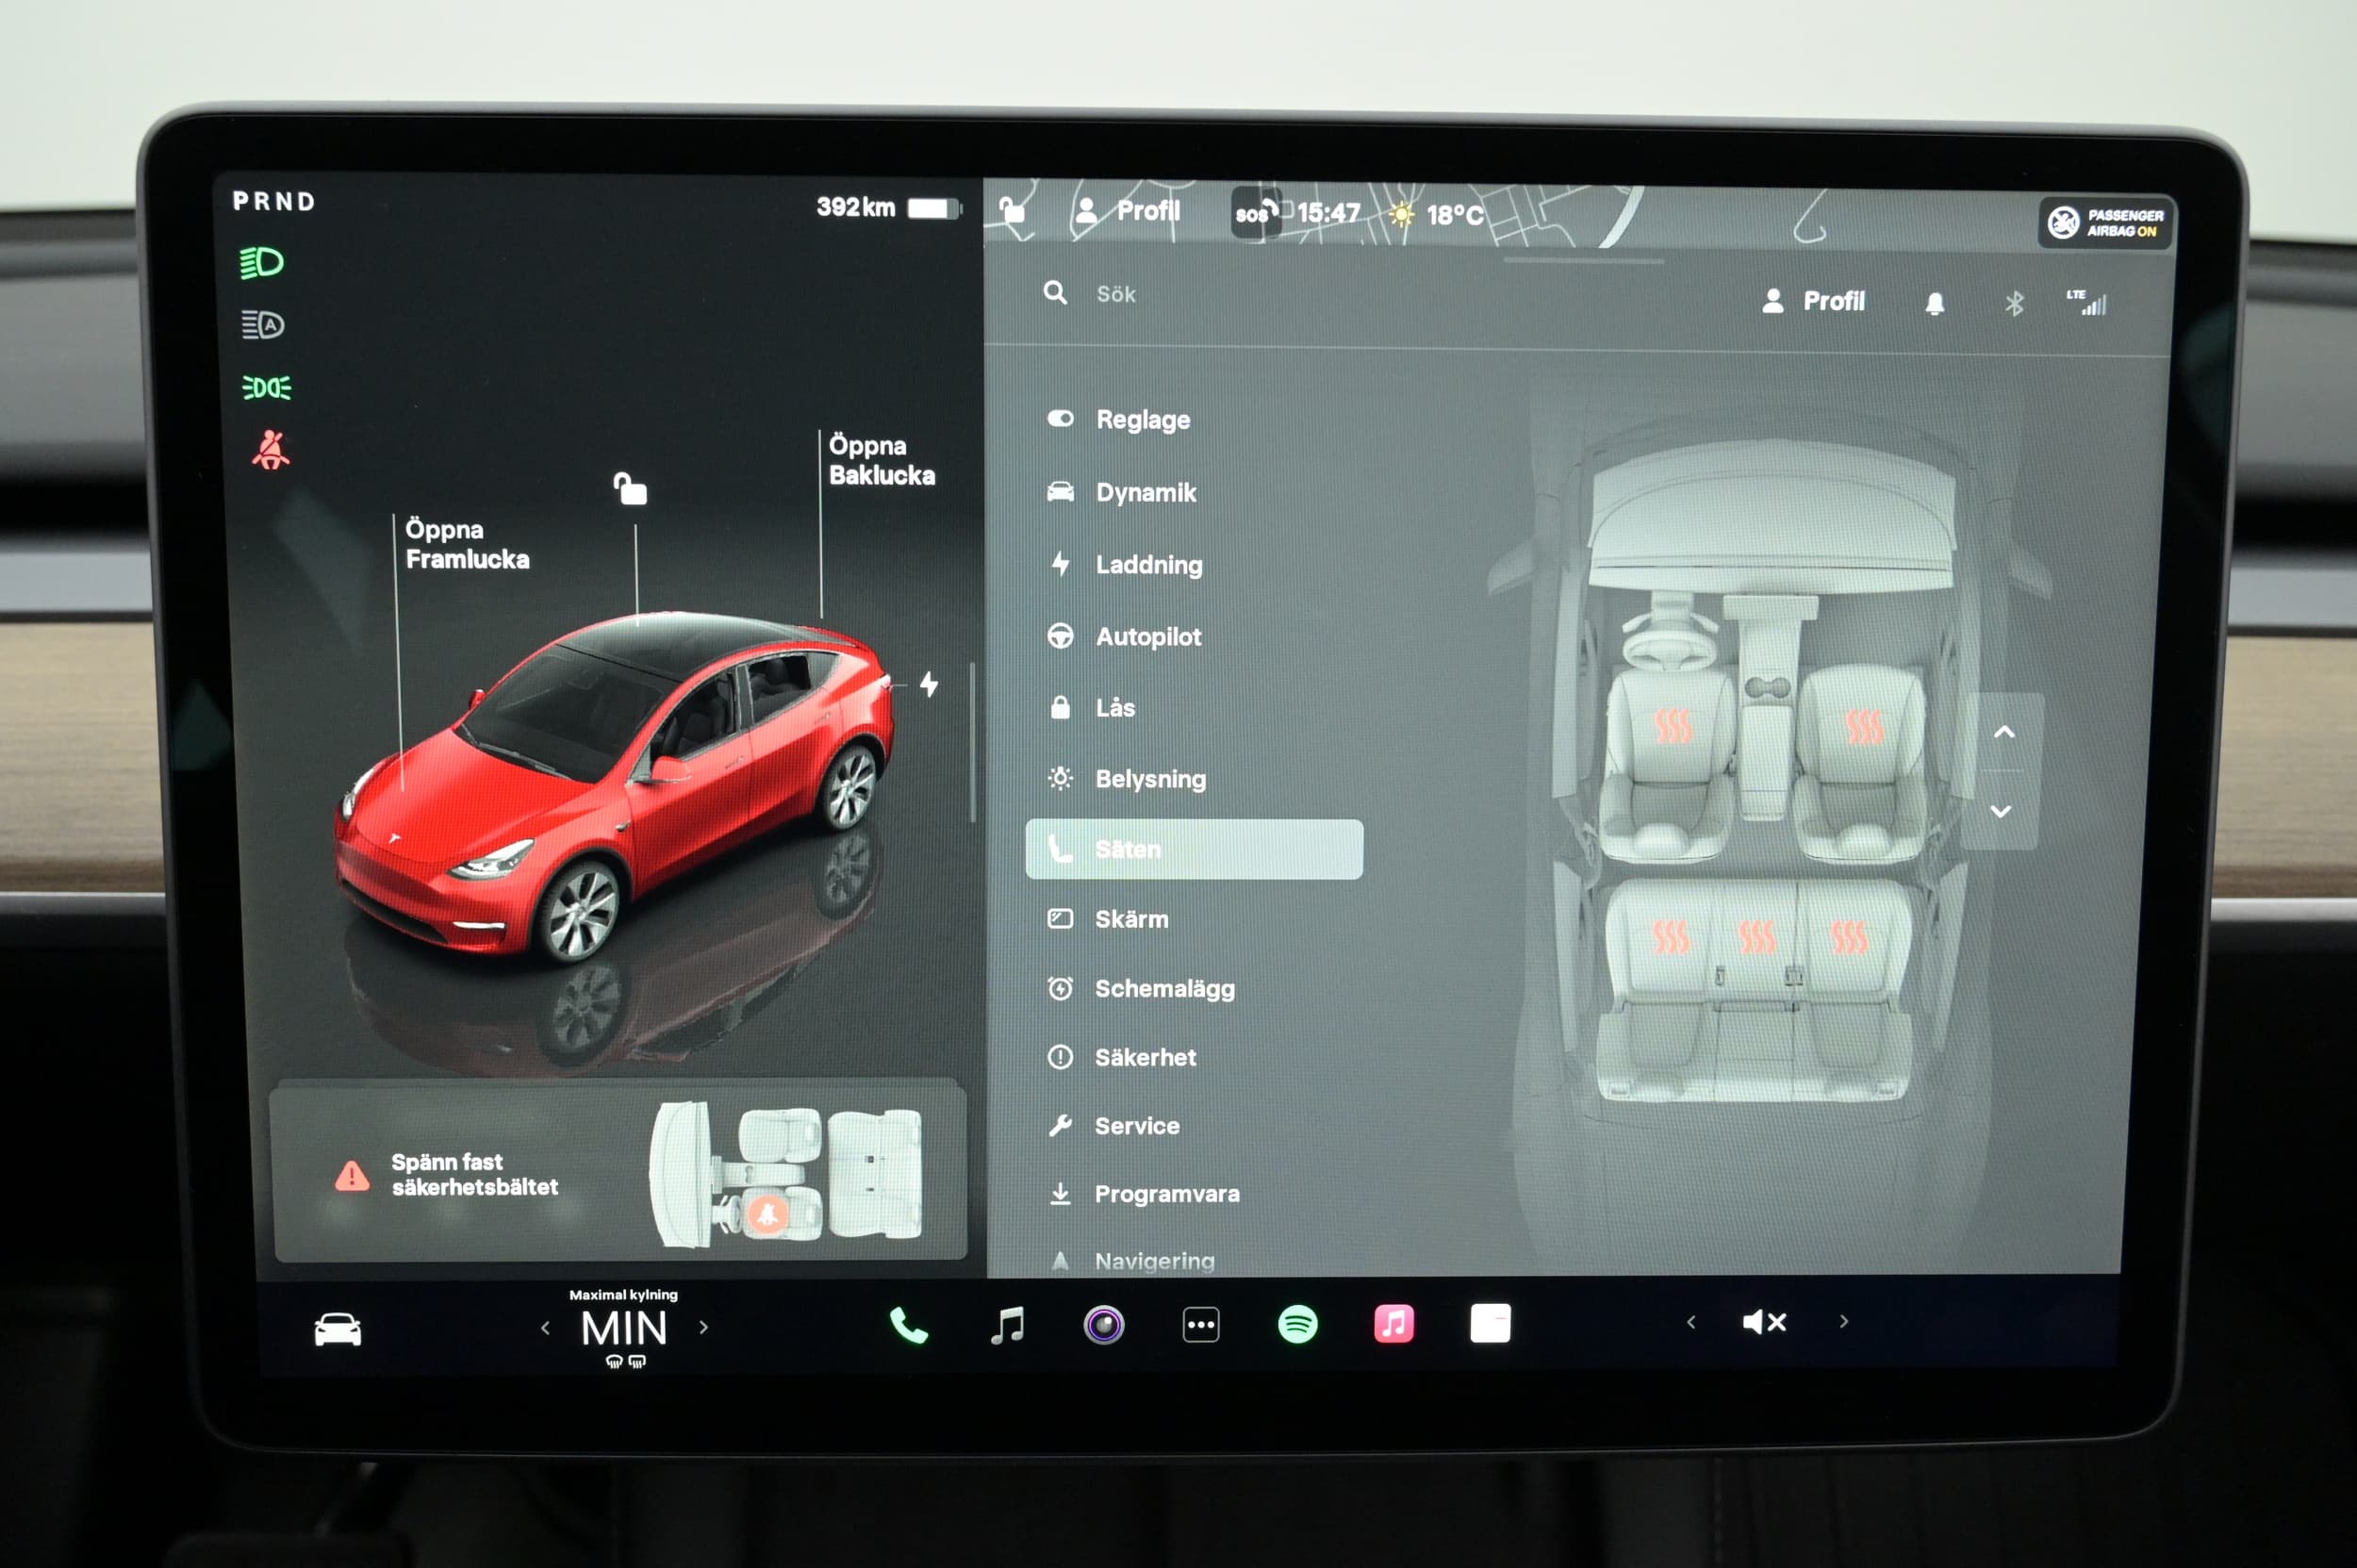Tap the parking lights indicator icon
The height and width of the screenshot is (1568, 2357).
[x=266, y=387]
